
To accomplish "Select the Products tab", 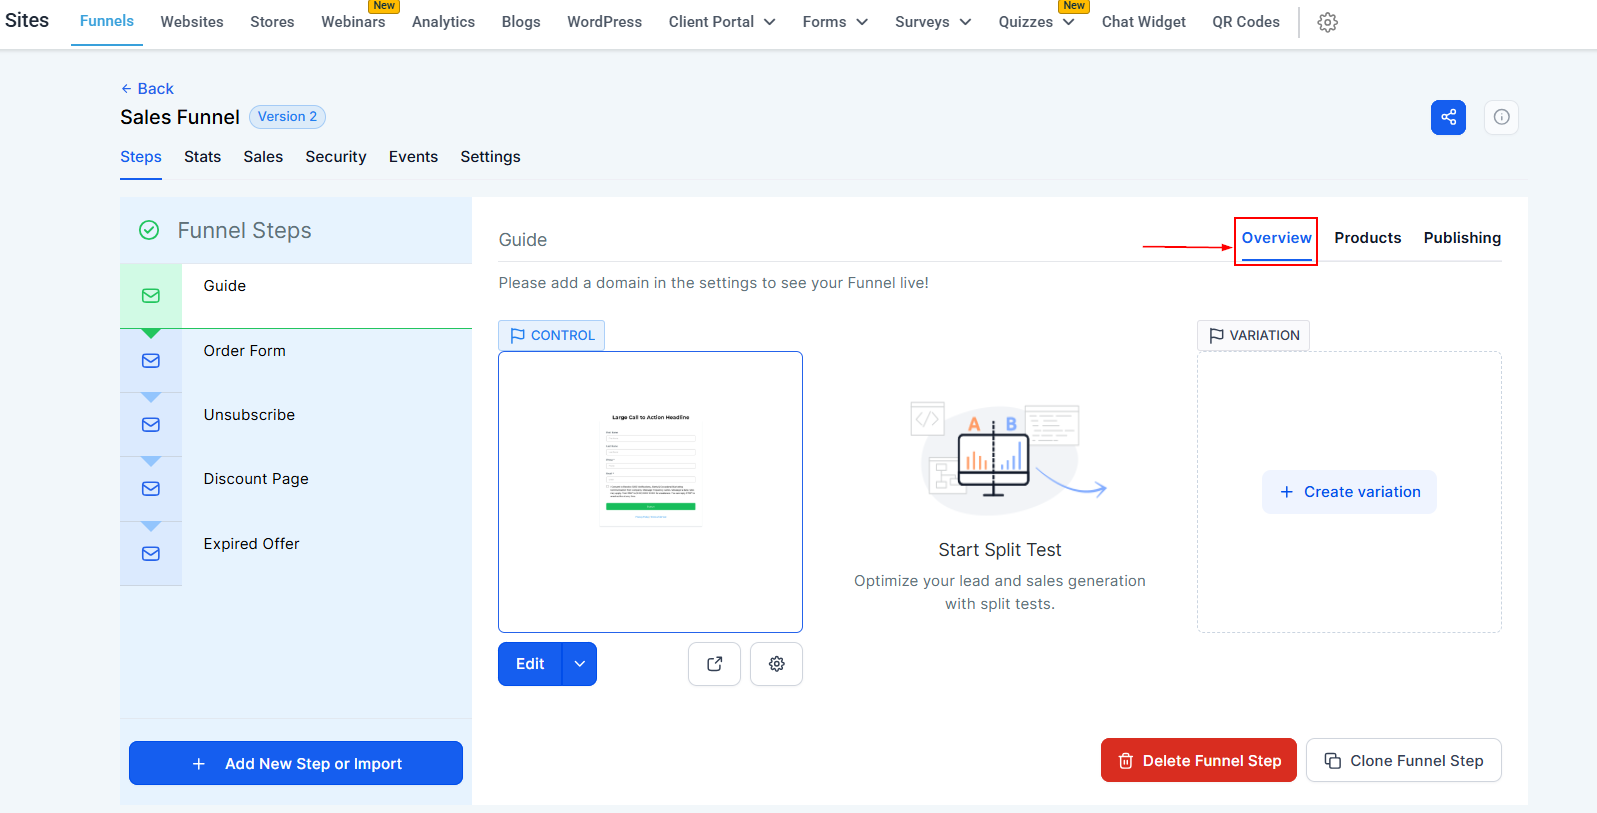I will point(1367,238).
